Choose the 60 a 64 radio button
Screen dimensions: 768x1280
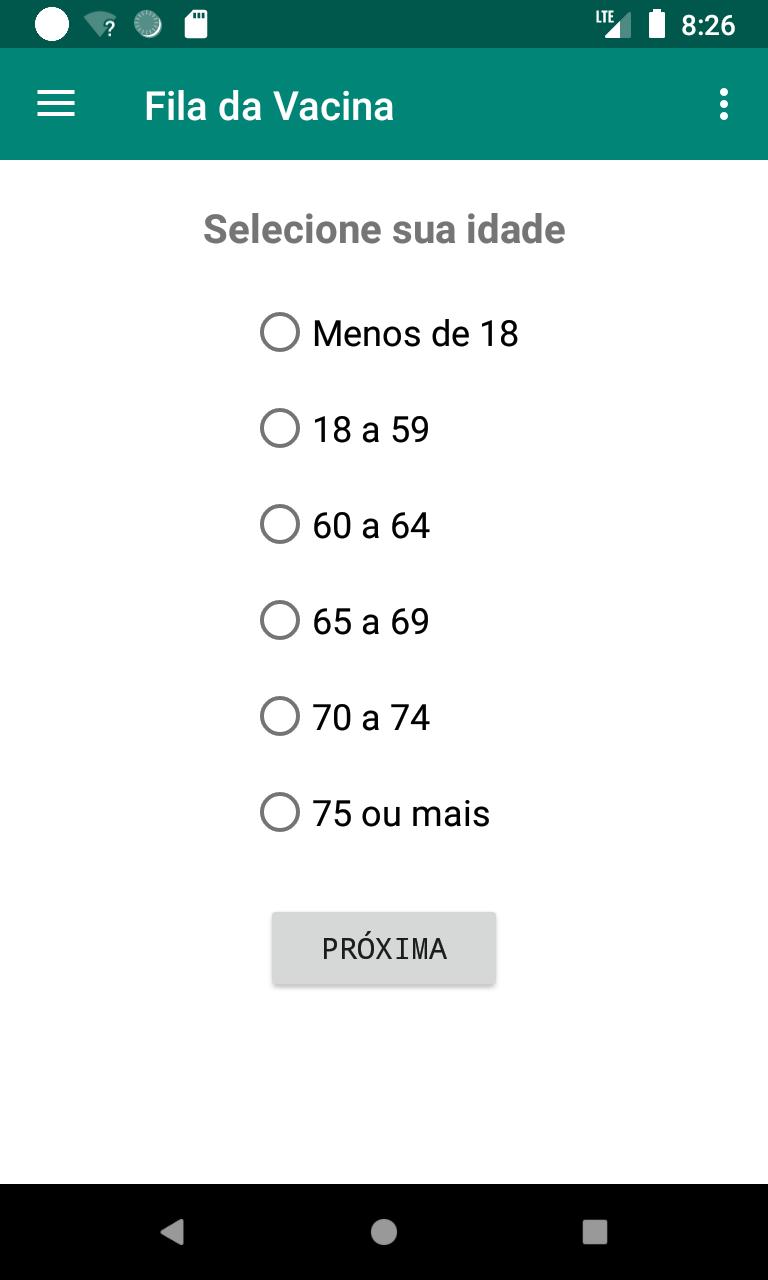coord(344,525)
